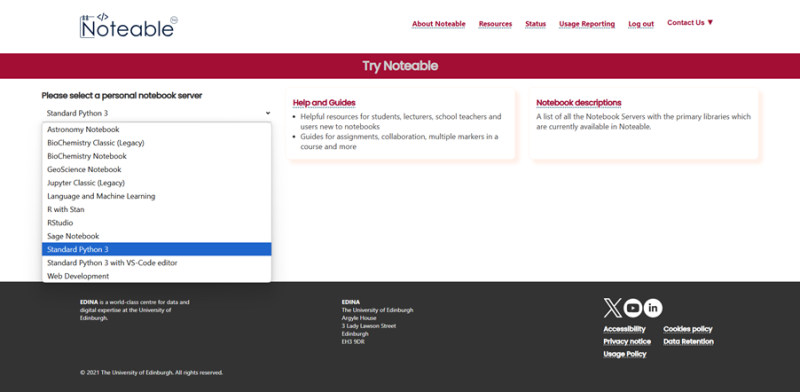The width and height of the screenshot is (800, 392).
Task: Open the Privacy notice footer link
Action: click(627, 341)
